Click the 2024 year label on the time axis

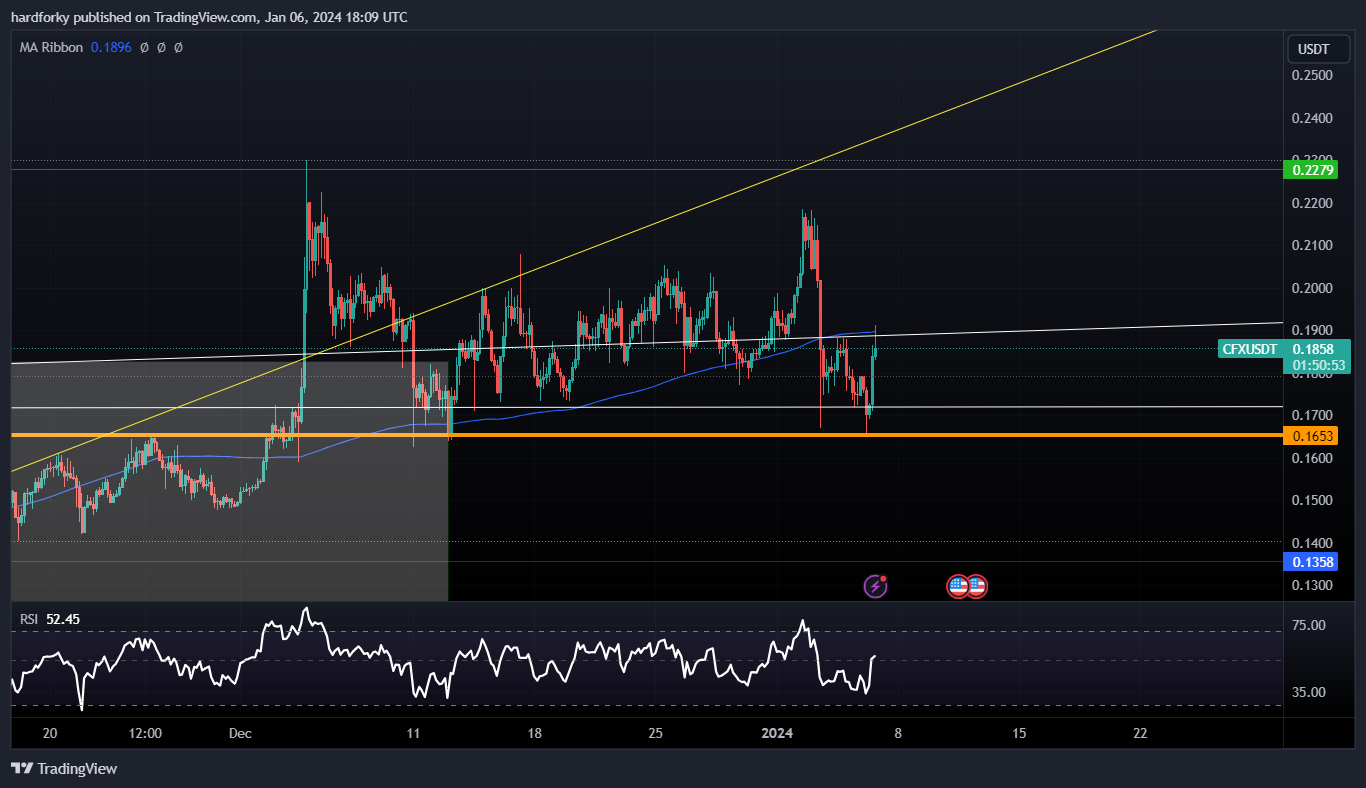point(776,733)
